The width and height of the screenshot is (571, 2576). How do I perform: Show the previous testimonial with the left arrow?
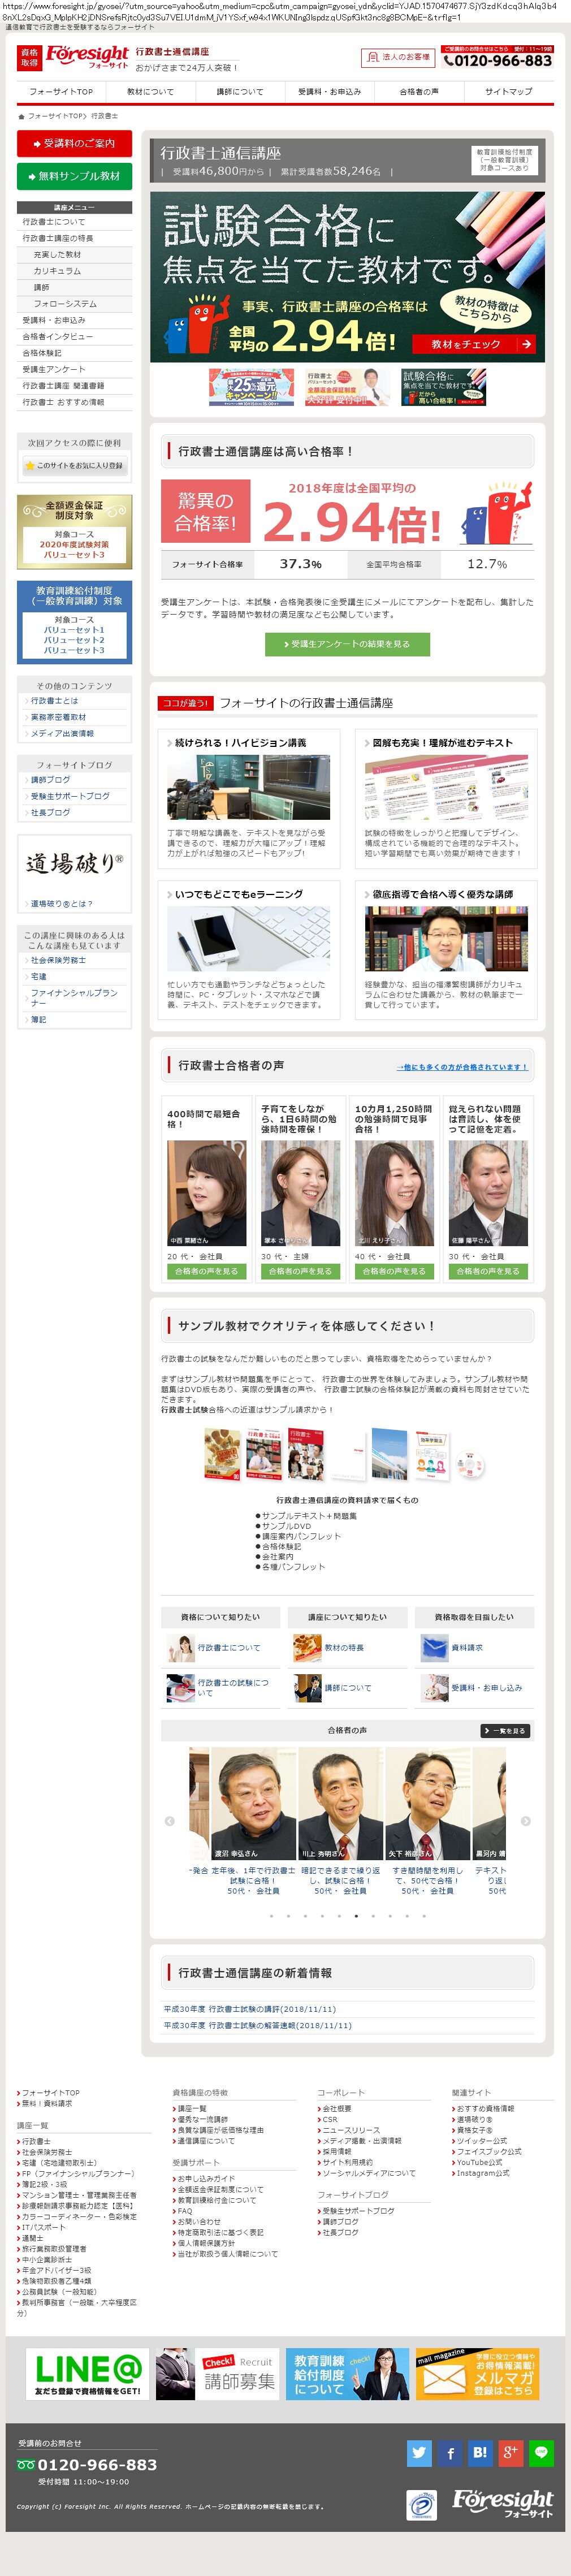coord(169,1820)
